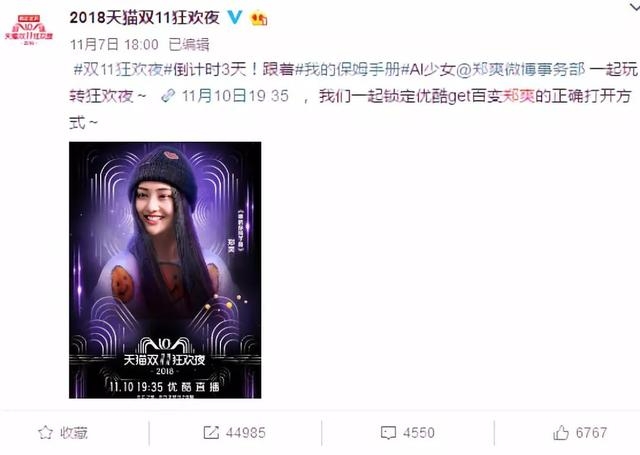Open the 11月10日19:35 link
Viewport: 640px width, 455px height.
236,96
